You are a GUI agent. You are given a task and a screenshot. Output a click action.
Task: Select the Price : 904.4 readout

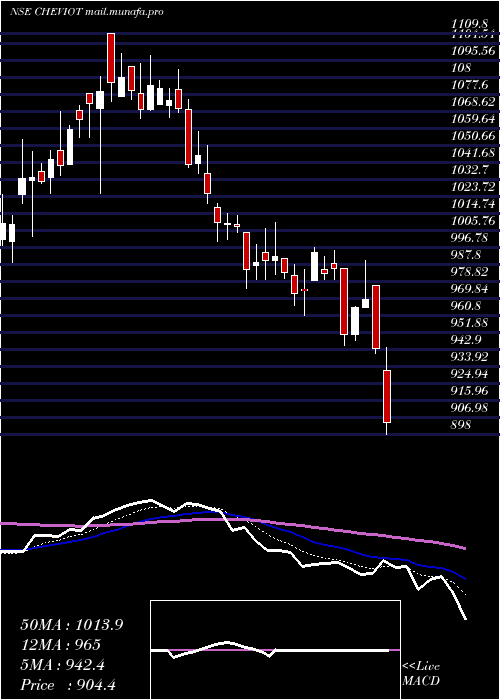68,685
